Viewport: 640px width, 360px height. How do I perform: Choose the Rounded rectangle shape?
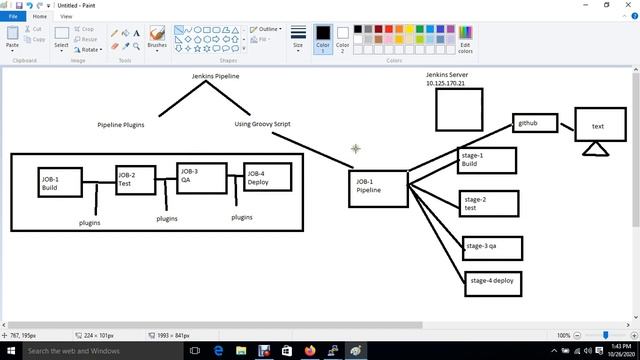pos(216,30)
